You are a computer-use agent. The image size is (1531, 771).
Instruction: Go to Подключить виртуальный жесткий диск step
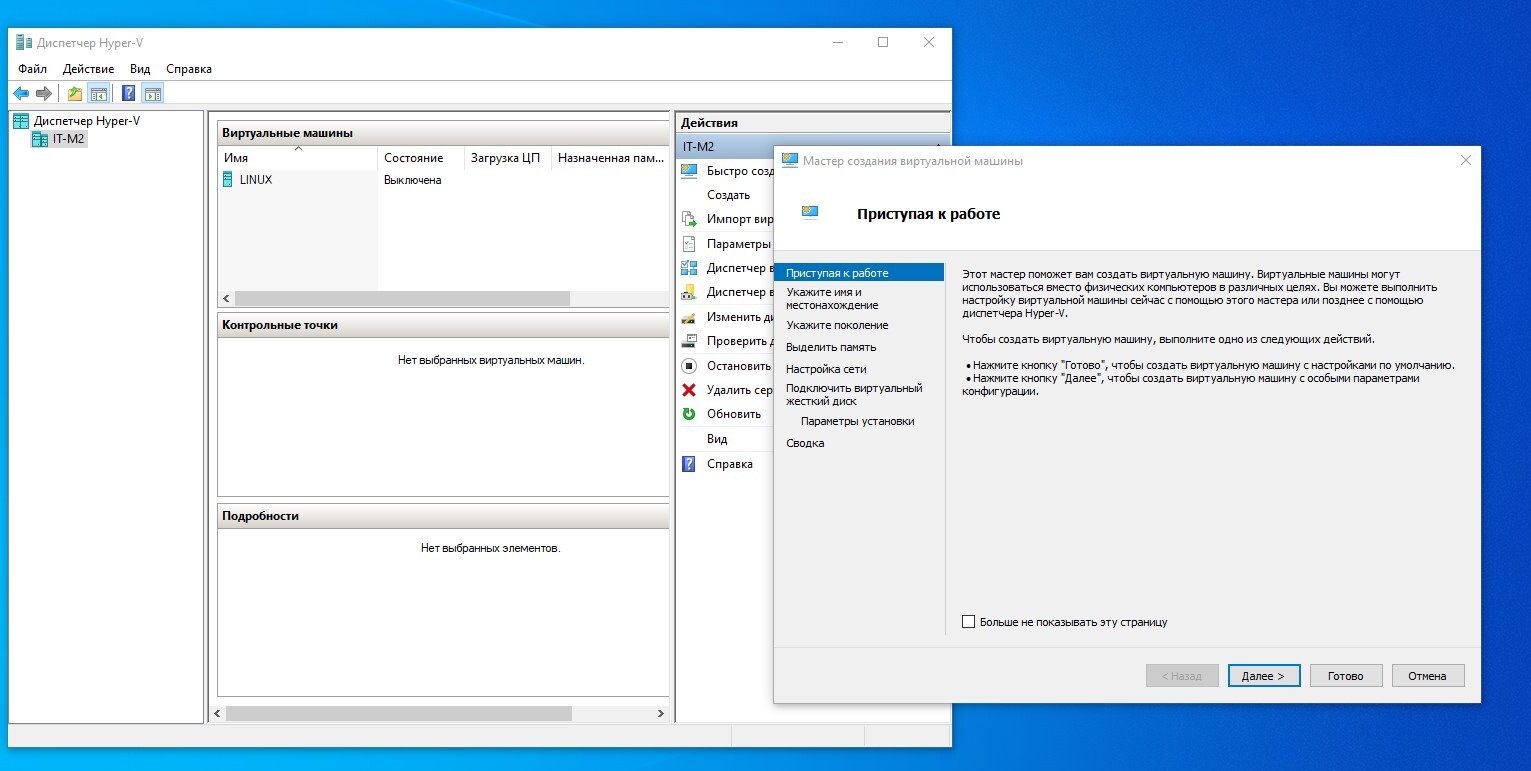coord(854,395)
